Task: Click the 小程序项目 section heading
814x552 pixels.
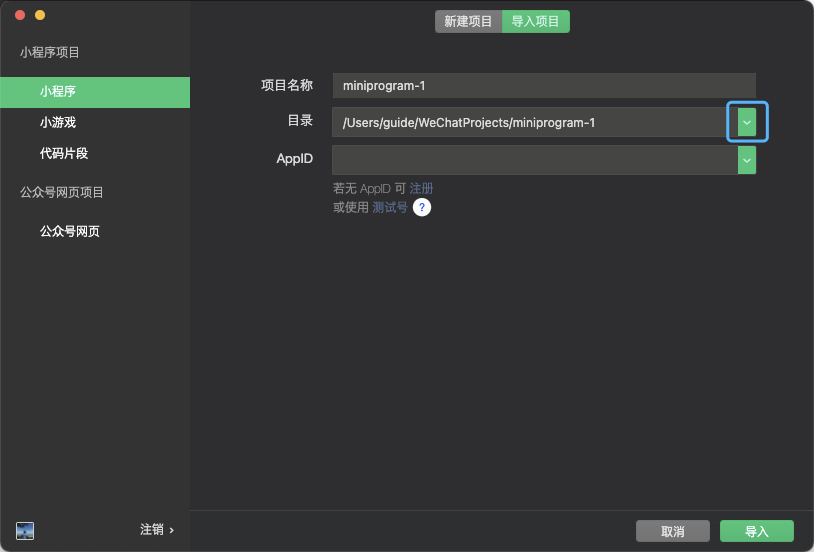Action: coord(50,52)
